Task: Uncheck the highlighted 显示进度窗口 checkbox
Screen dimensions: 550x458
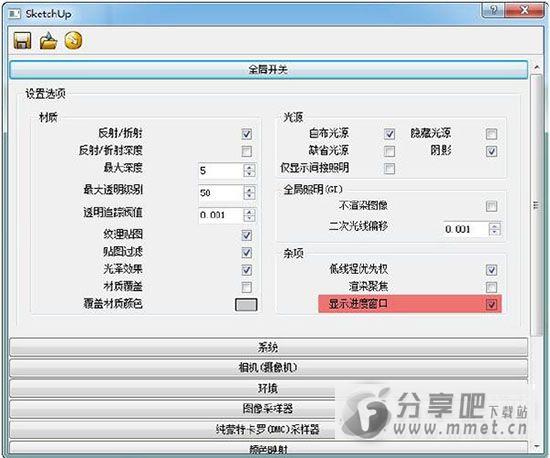Action: point(491,304)
